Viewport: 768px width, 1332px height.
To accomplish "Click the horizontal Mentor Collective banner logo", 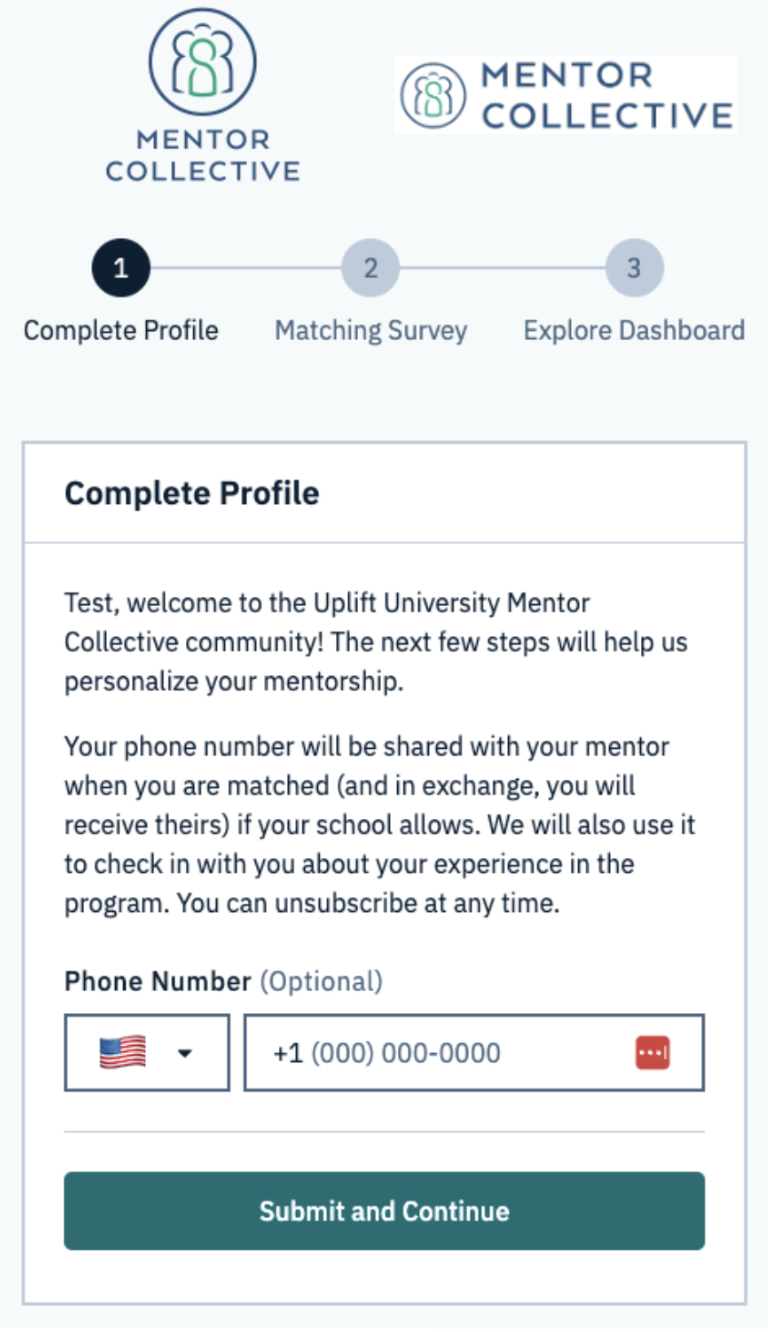I will pyautogui.click(x=566, y=95).
